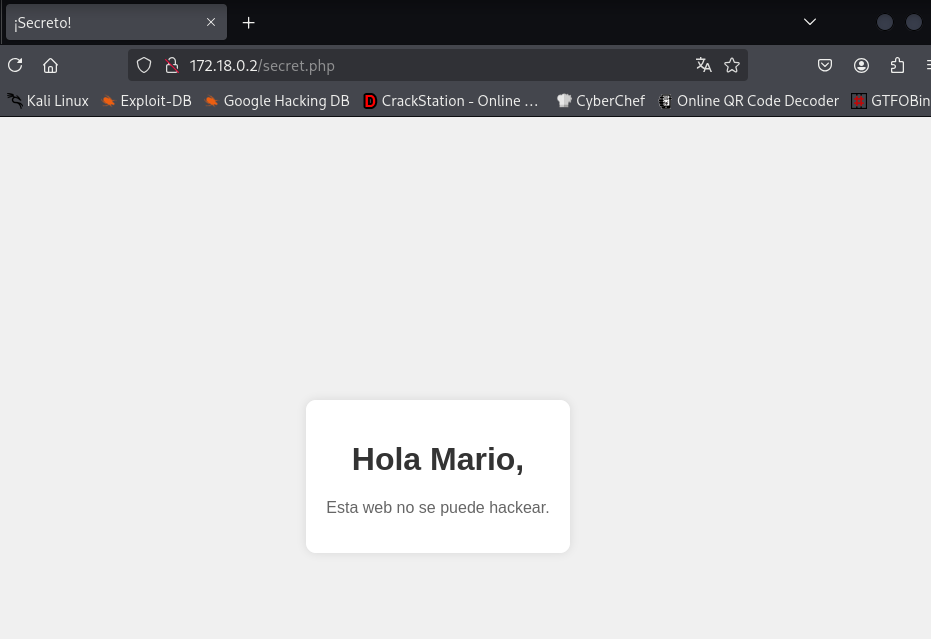Open the Exploit-DB bookmark
Screen dimensions: 931x639
146,101
